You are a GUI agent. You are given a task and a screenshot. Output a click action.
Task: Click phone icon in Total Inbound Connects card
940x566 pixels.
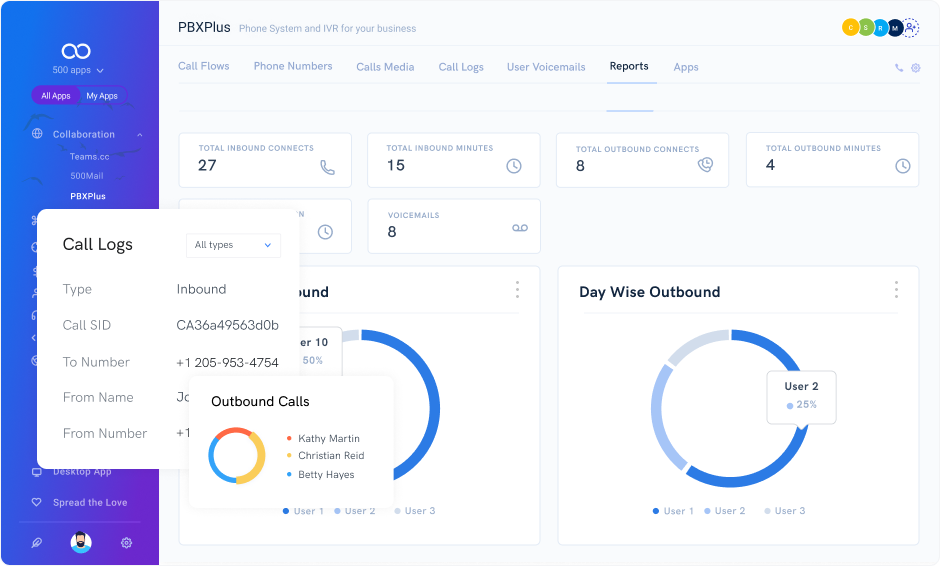(x=327, y=167)
